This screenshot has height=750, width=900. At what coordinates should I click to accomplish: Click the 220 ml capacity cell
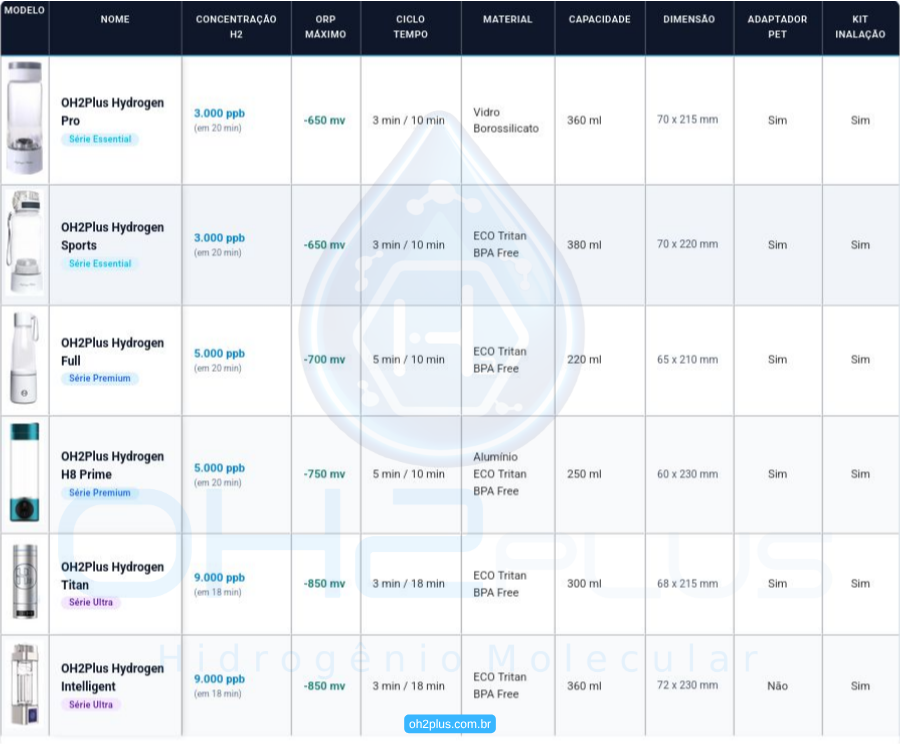(x=584, y=359)
